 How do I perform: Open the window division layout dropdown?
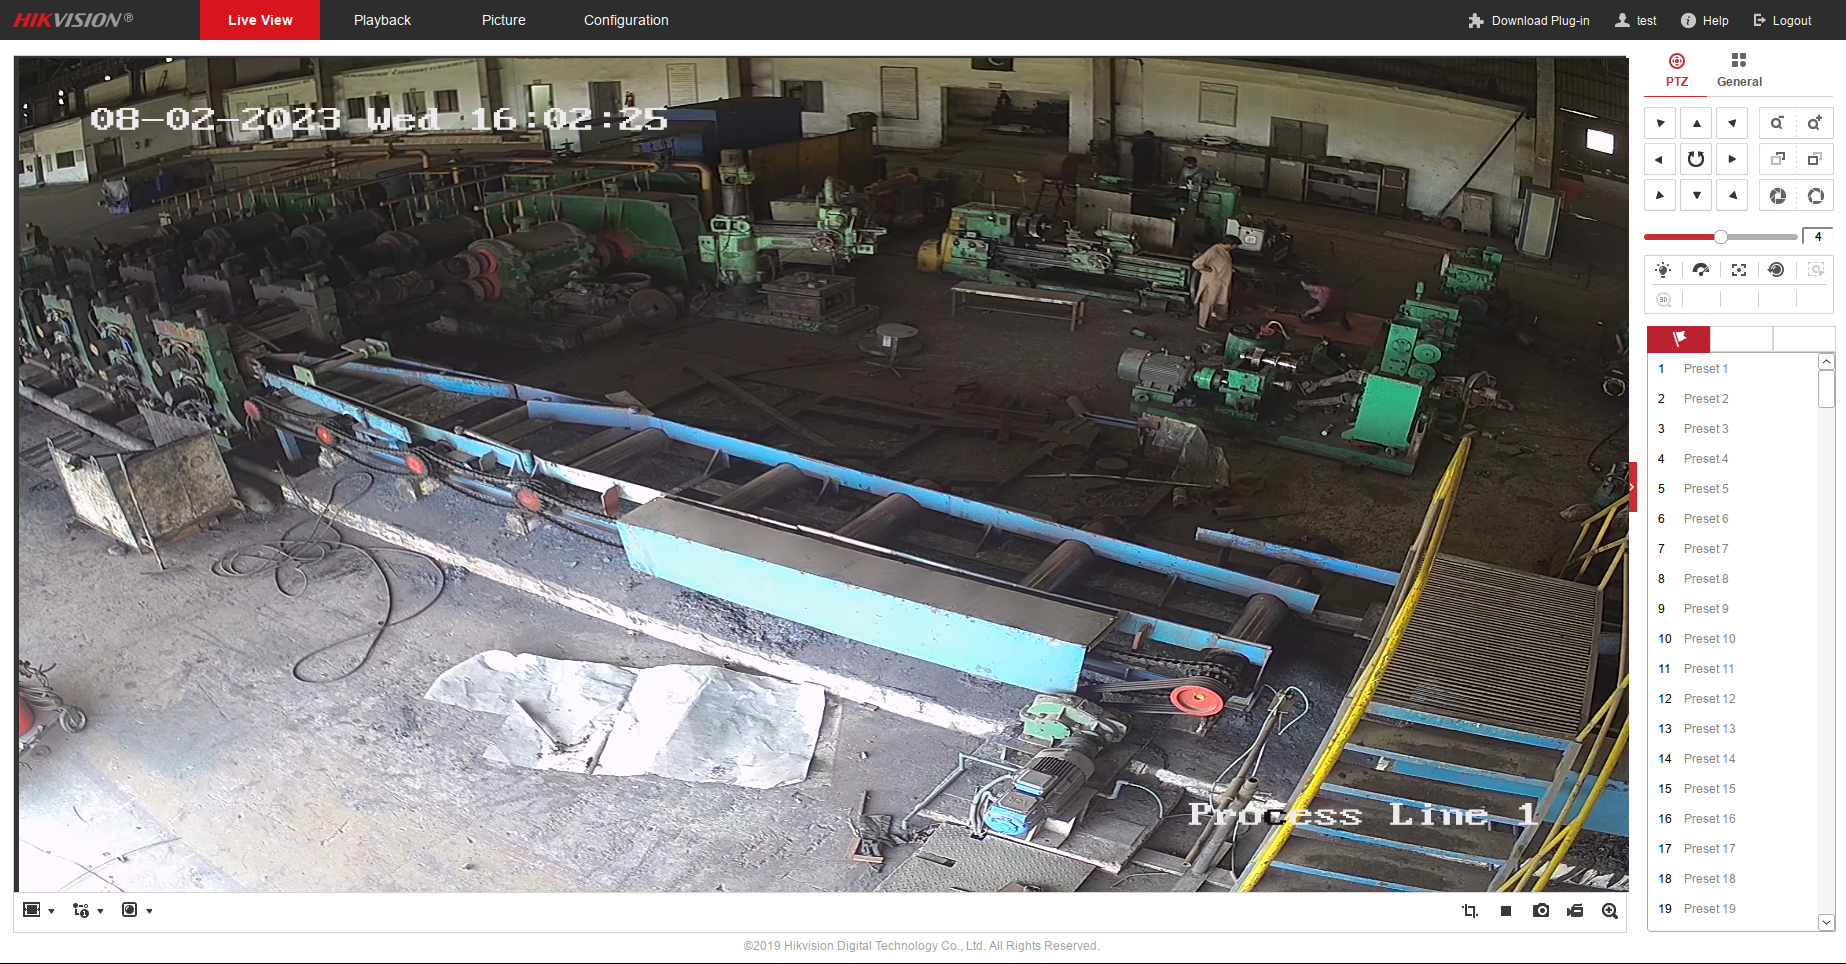click(x=38, y=910)
